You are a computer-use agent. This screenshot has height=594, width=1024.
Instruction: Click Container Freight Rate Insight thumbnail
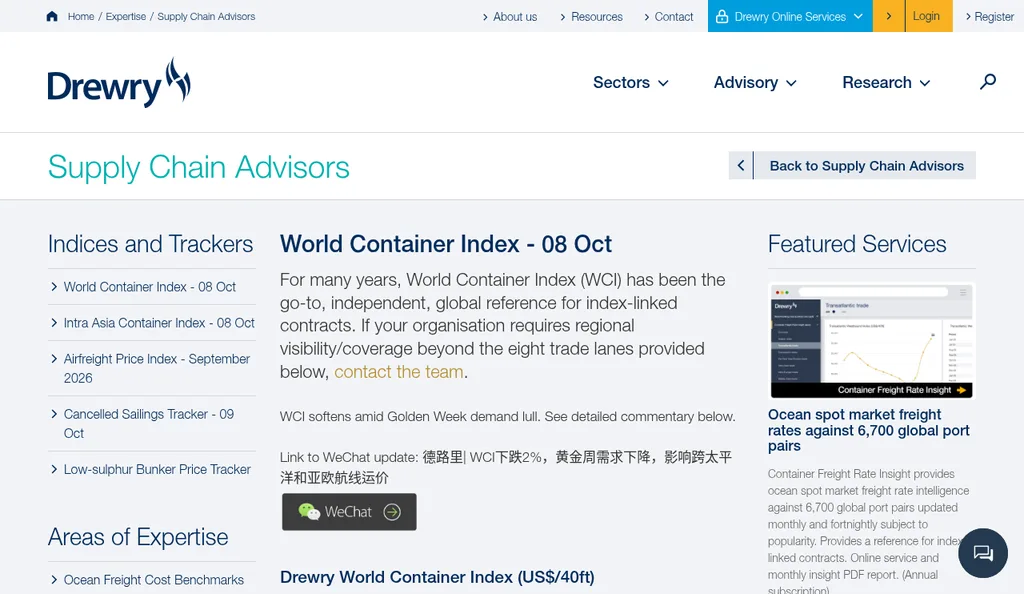872,340
